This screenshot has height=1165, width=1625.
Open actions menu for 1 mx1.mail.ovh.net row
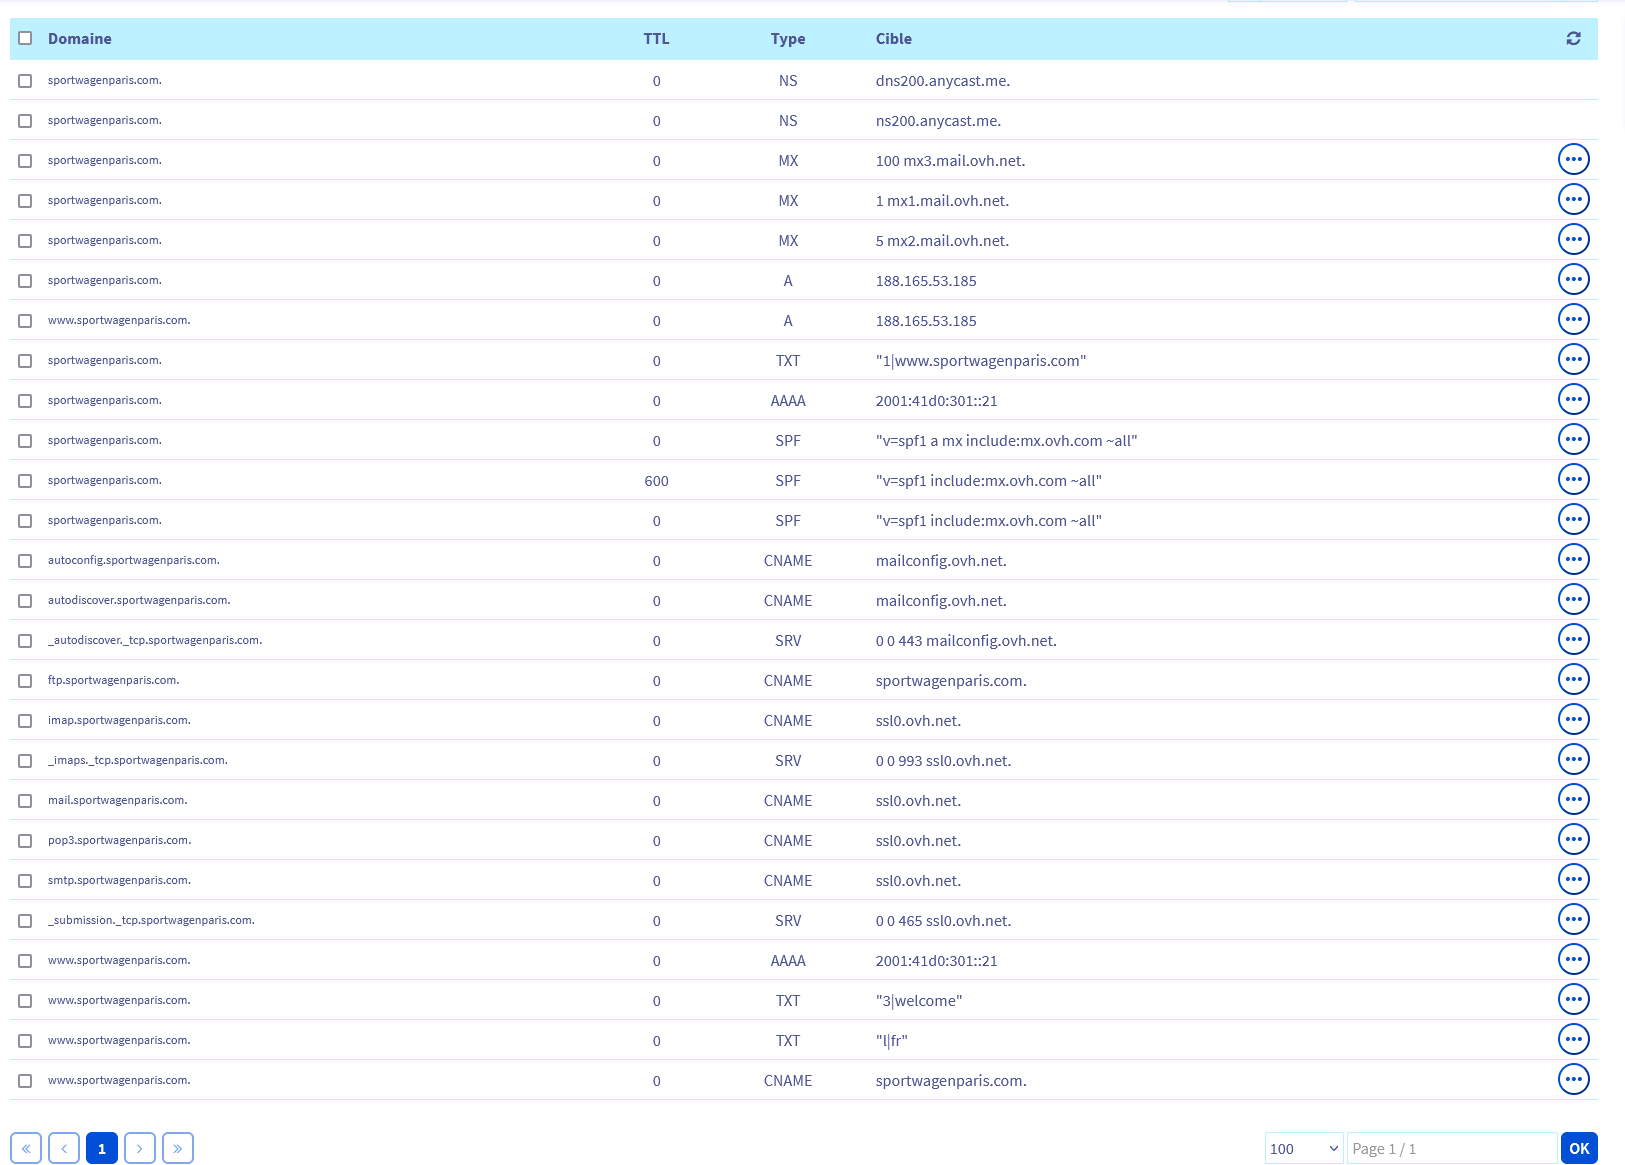(1573, 200)
